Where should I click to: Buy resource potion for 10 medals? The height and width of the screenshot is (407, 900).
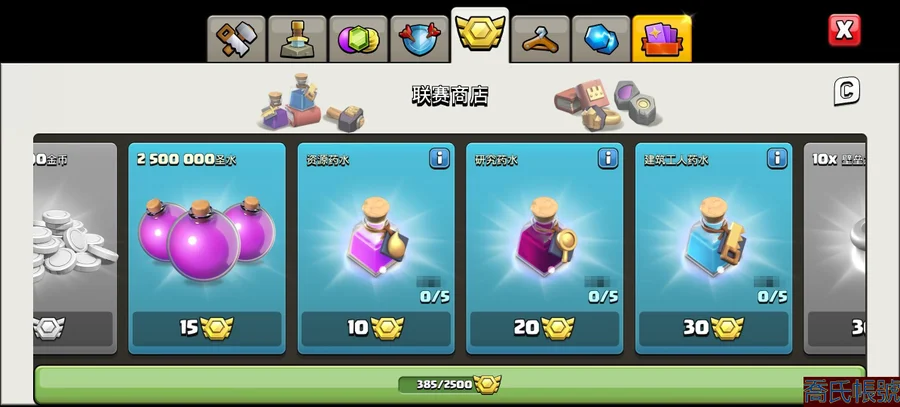[x=376, y=328]
